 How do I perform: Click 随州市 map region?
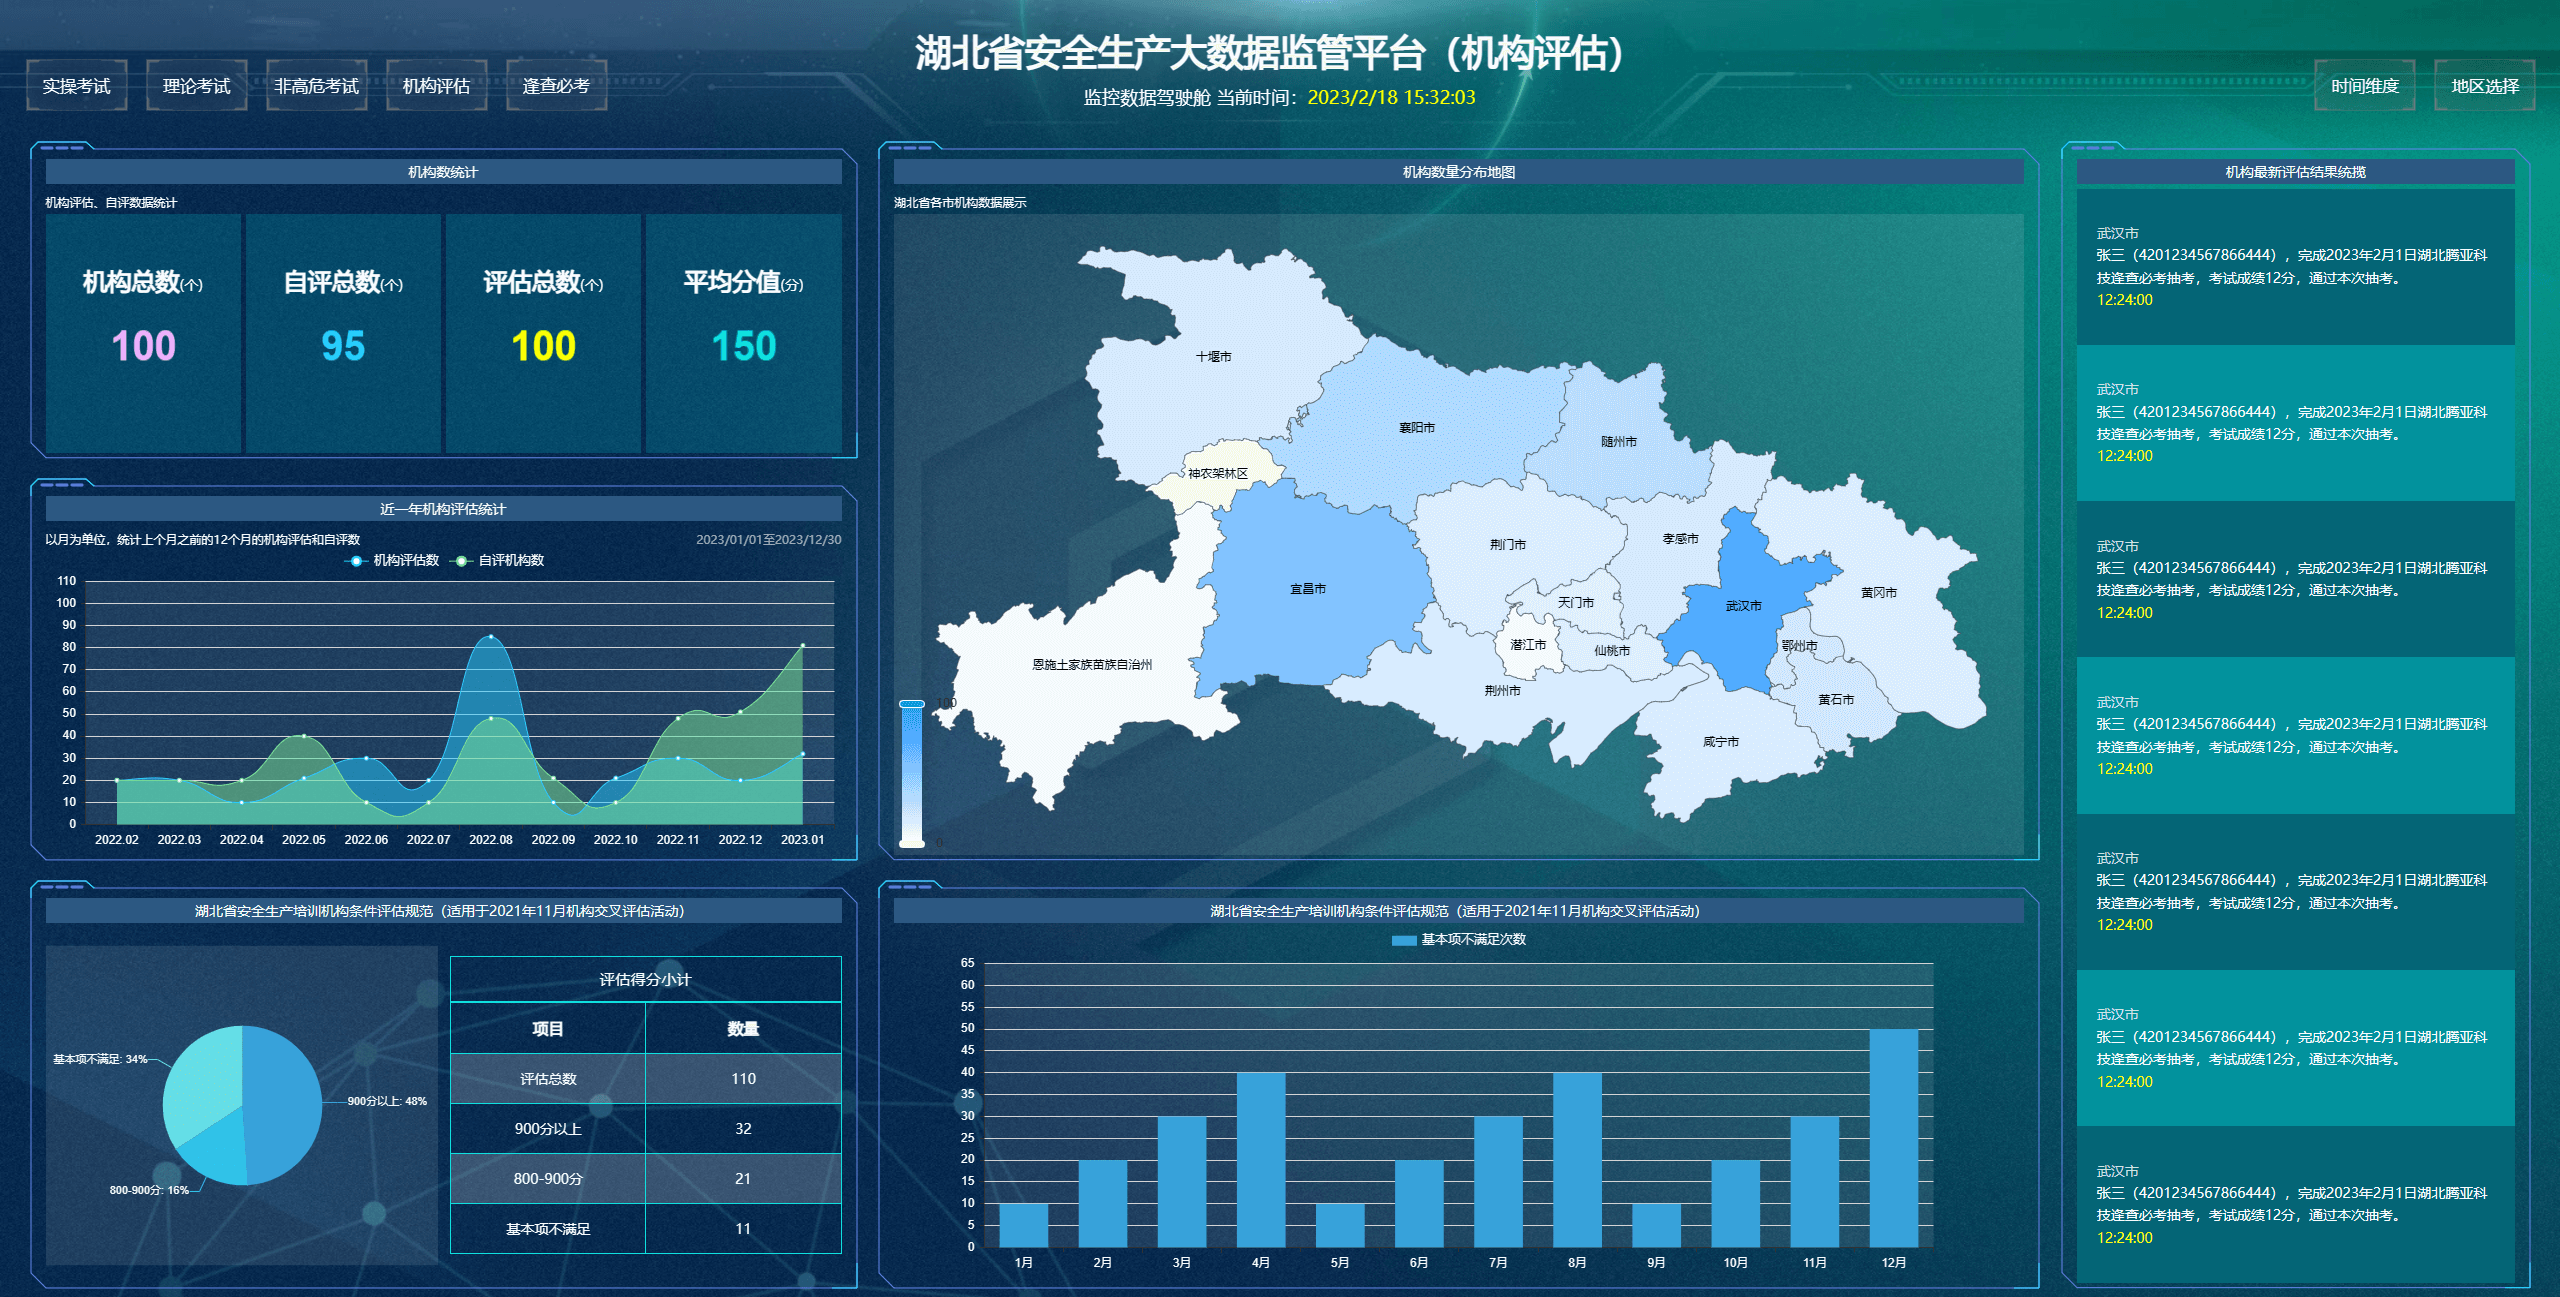click(x=1619, y=441)
